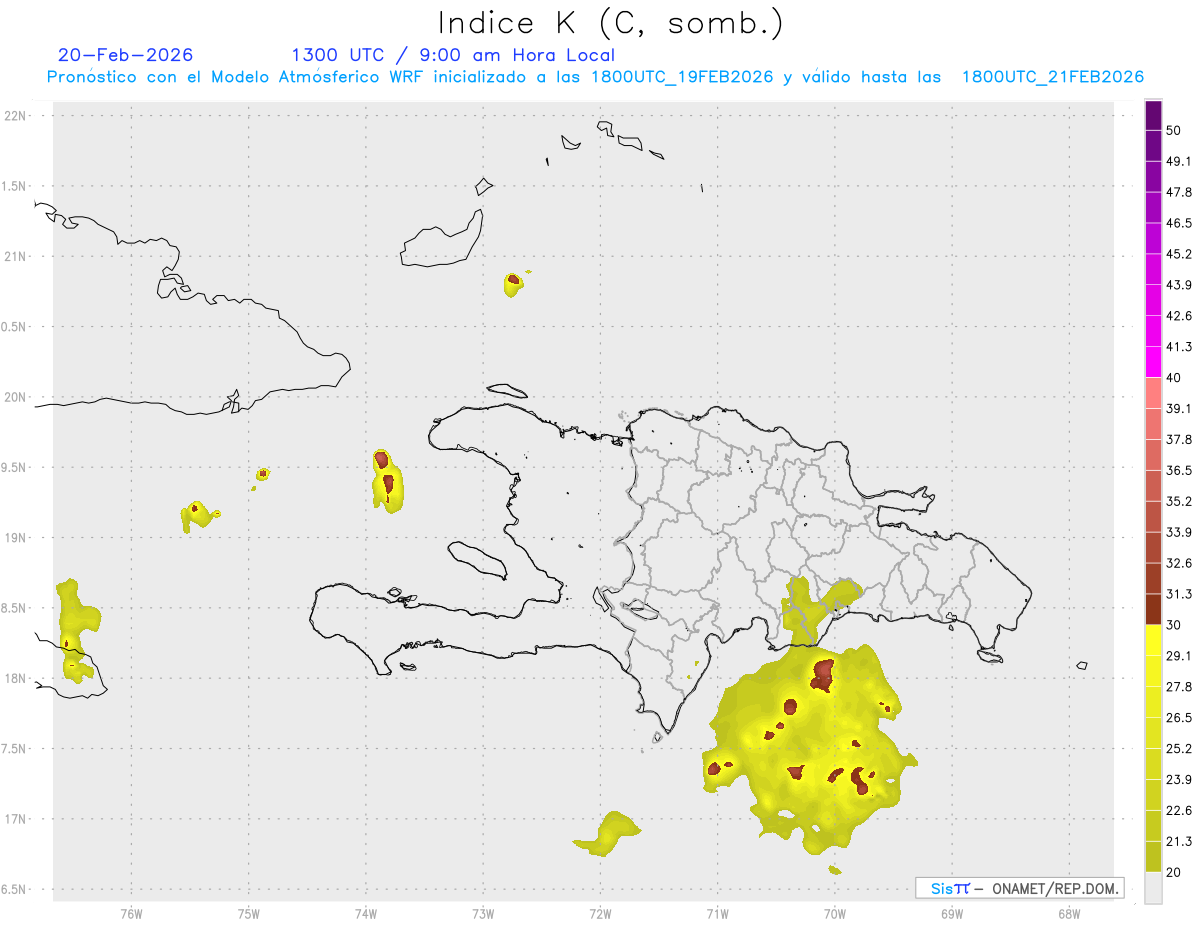
Task: Click the colorbar value '46.5'
Action: pos(1179,223)
